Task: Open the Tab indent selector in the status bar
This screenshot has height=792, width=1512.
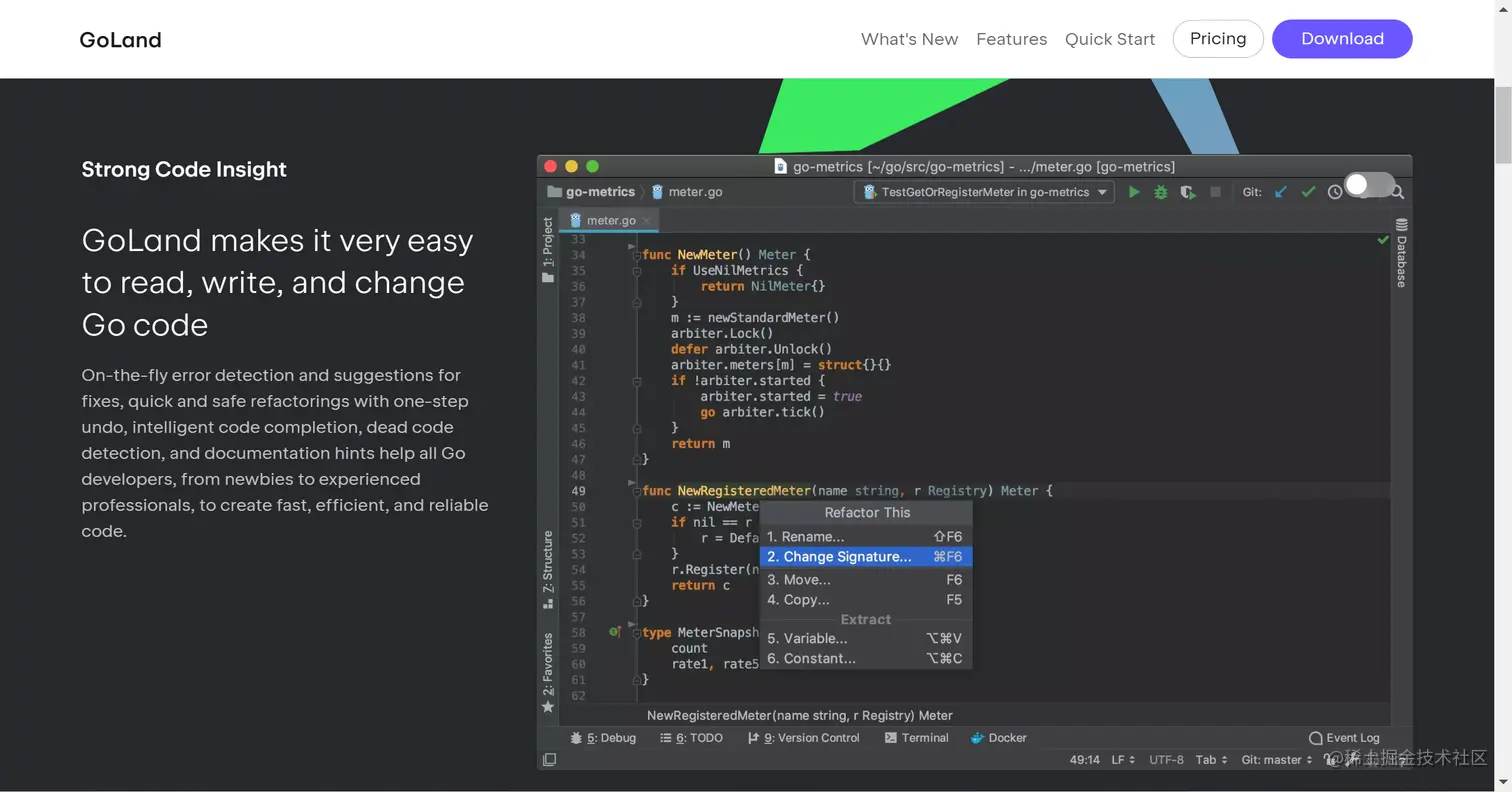Action: pos(1212,760)
